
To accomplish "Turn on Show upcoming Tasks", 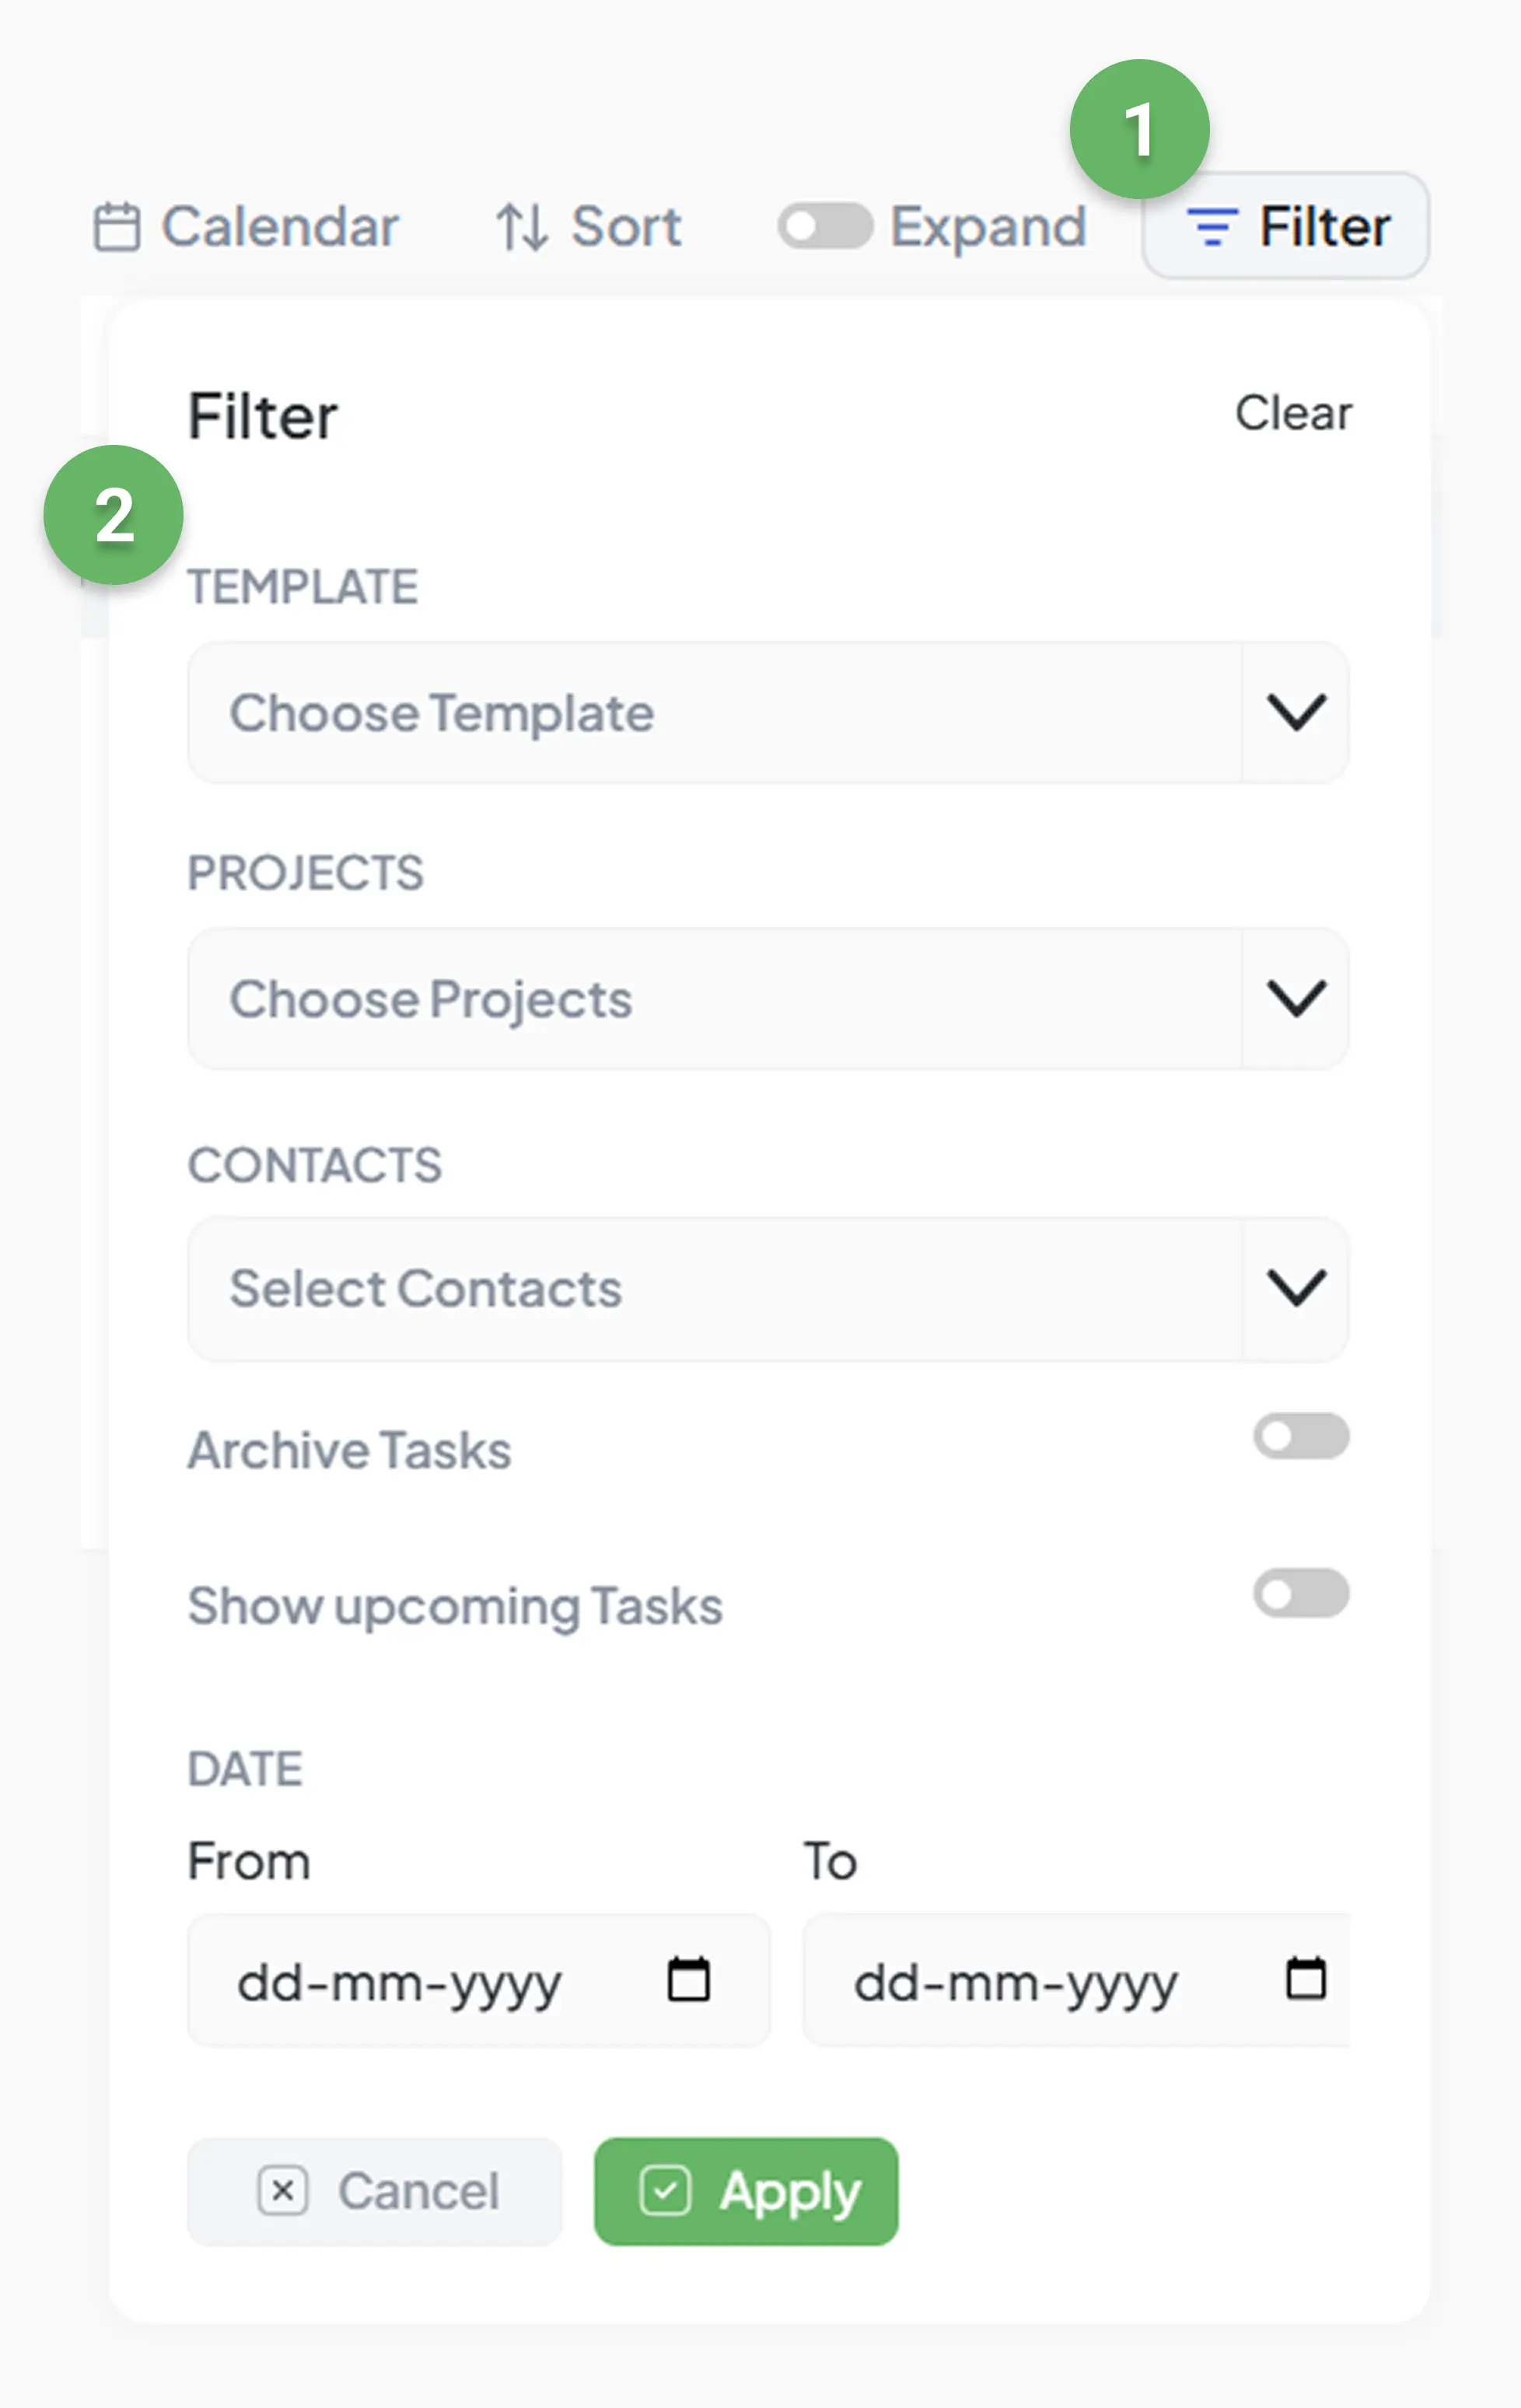I will (x=1300, y=1593).
